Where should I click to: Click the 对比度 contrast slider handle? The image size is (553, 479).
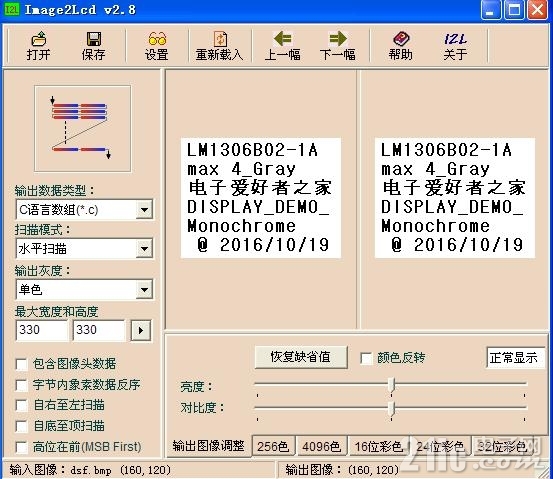(391, 408)
